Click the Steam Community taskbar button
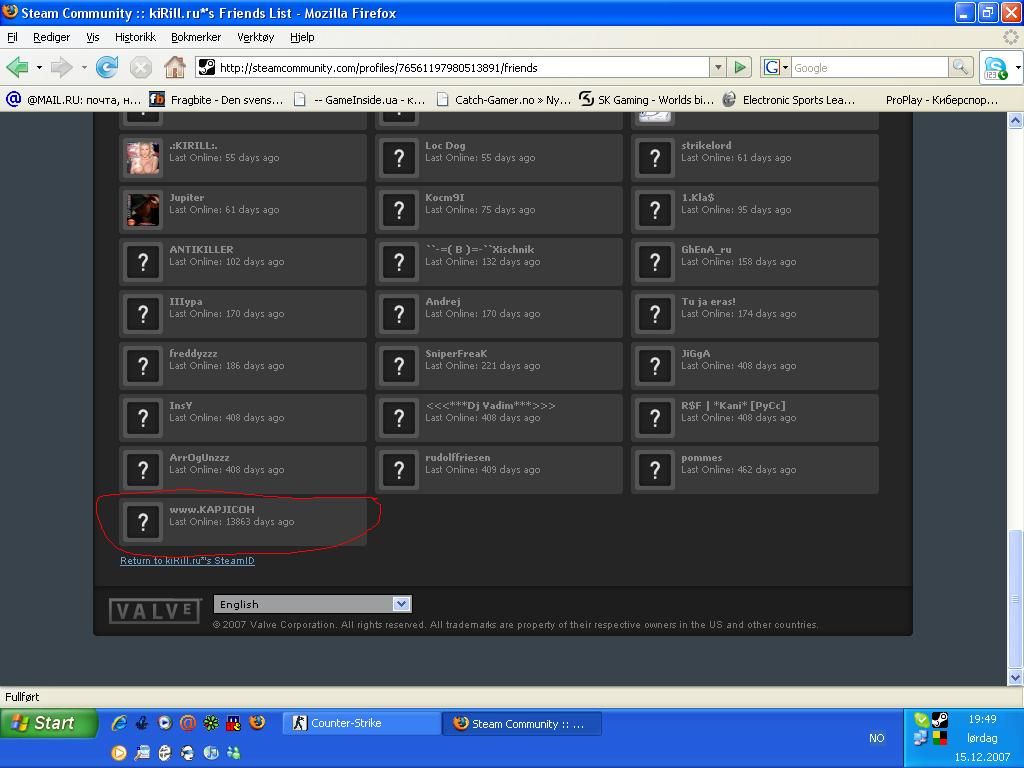This screenshot has height=768, width=1024. point(522,723)
